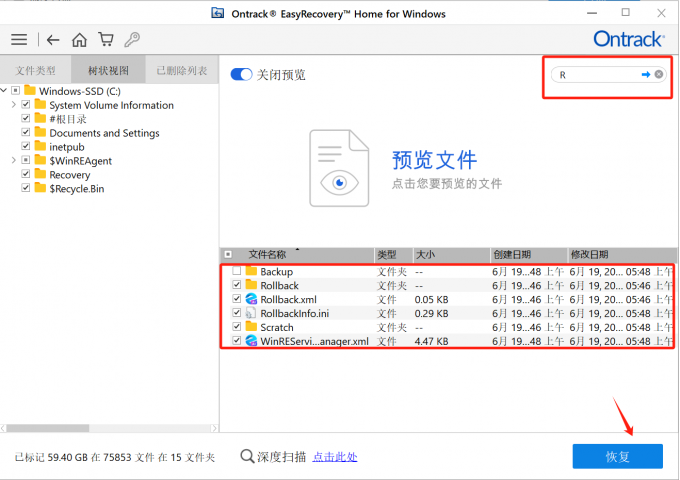This screenshot has width=680, height=480.
Task: Click the blue 恢复 button
Action: point(618,456)
